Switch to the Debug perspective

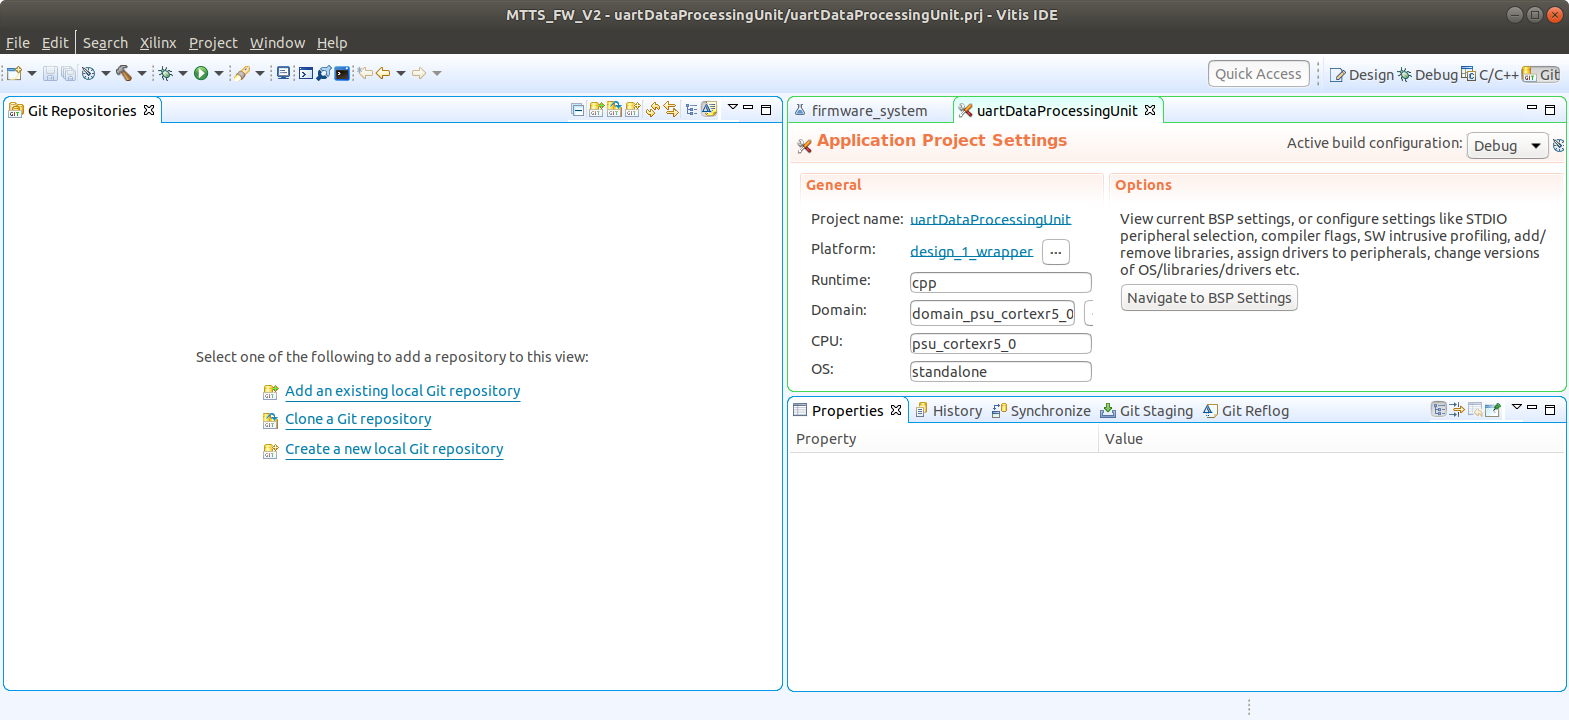[x=1428, y=75]
